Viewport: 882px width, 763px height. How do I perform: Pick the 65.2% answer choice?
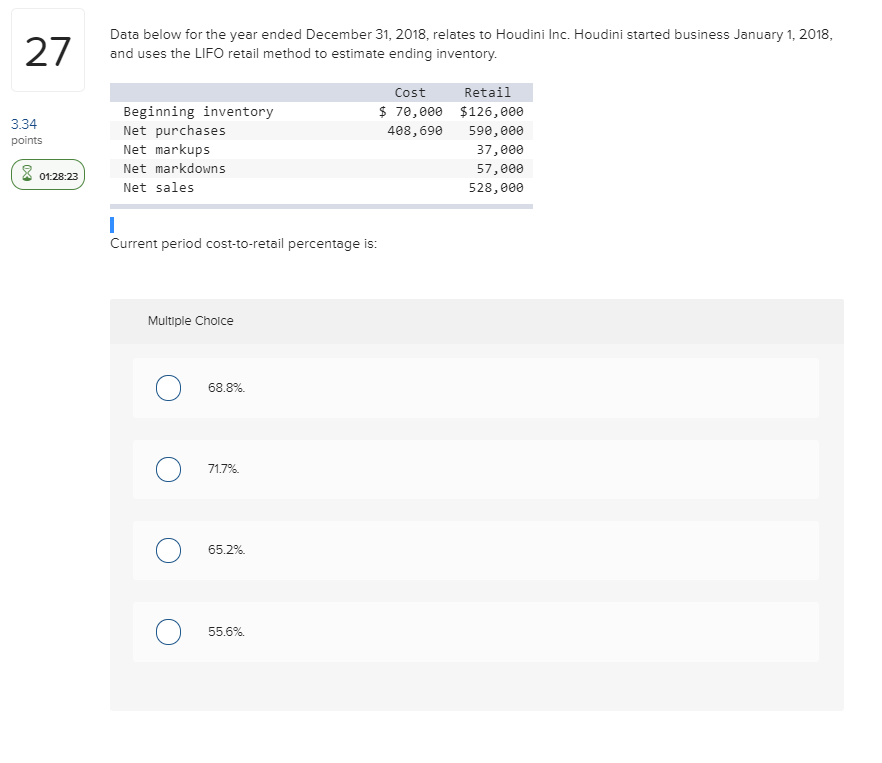tap(168, 550)
